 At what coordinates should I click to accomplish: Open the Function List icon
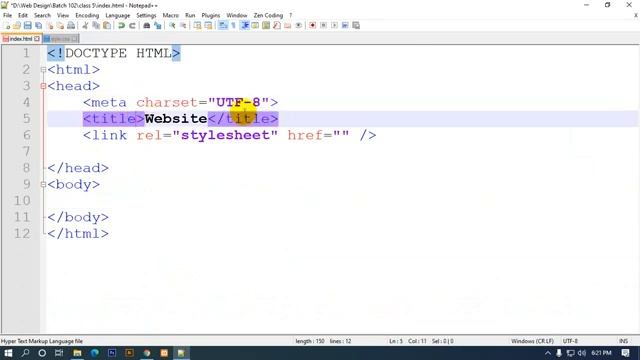point(277,25)
